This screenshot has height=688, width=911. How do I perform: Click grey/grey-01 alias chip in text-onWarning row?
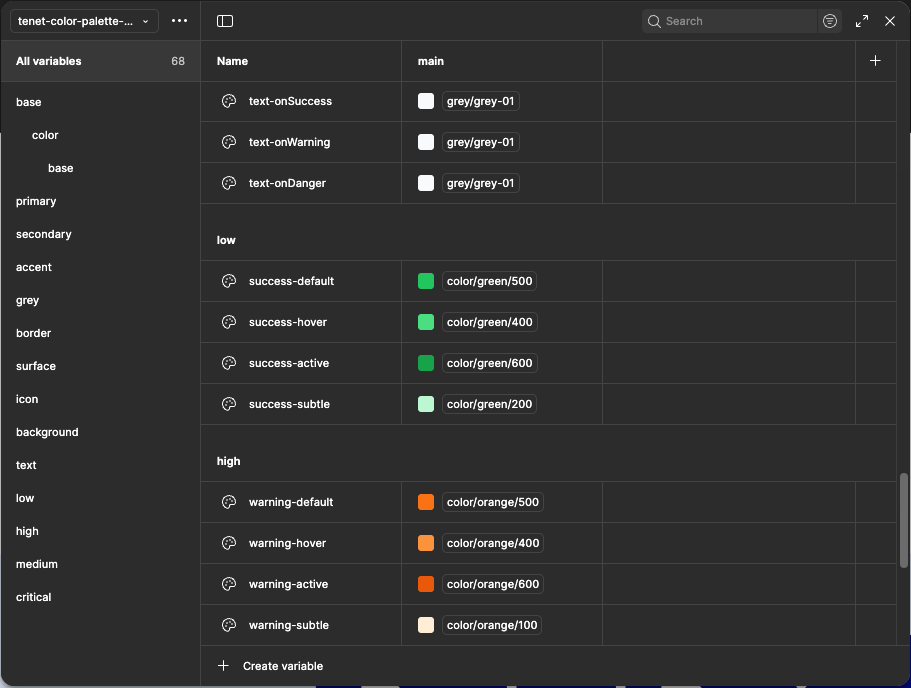(480, 142)
